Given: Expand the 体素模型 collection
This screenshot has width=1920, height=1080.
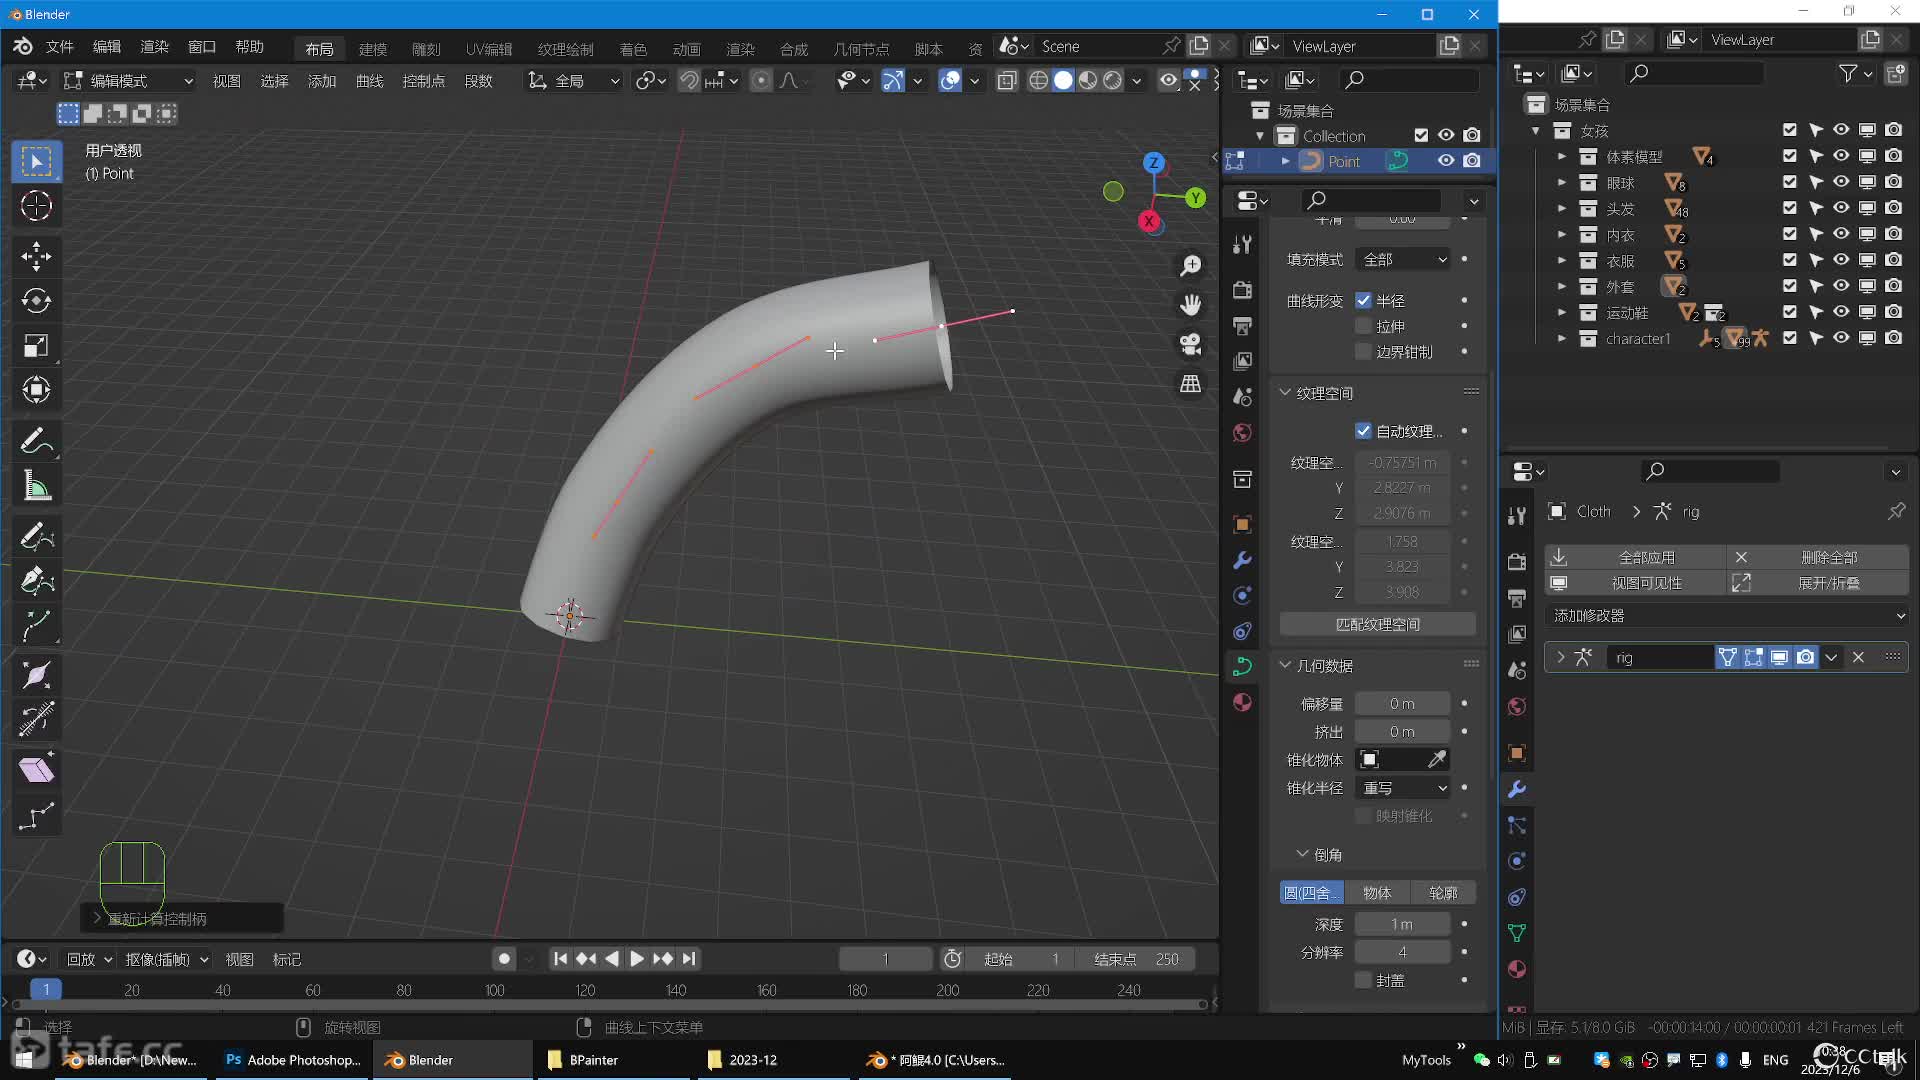Looking at the screenshot, I should tap(1561, 156).
